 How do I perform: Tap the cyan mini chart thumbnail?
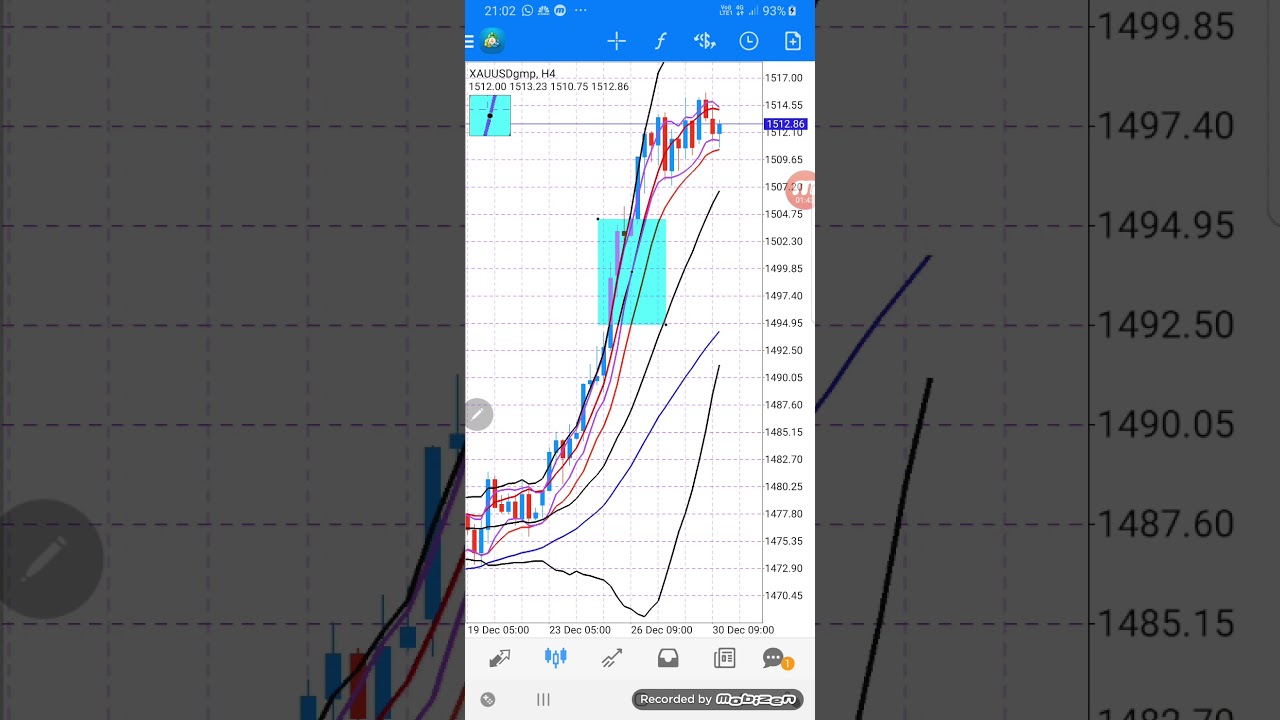pos(490,116)
